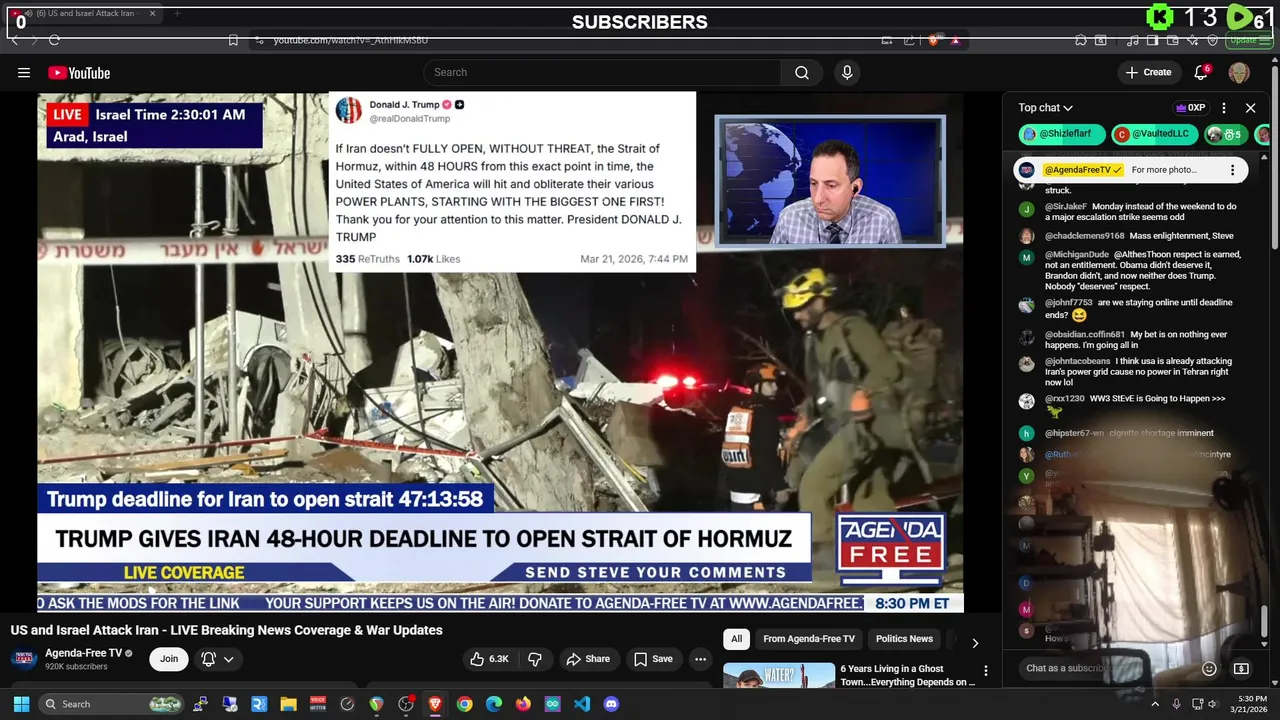This screenshot has height=720, width=1280.
Task: Click the Windows taskbar Search box
Action: pos(112,704)
